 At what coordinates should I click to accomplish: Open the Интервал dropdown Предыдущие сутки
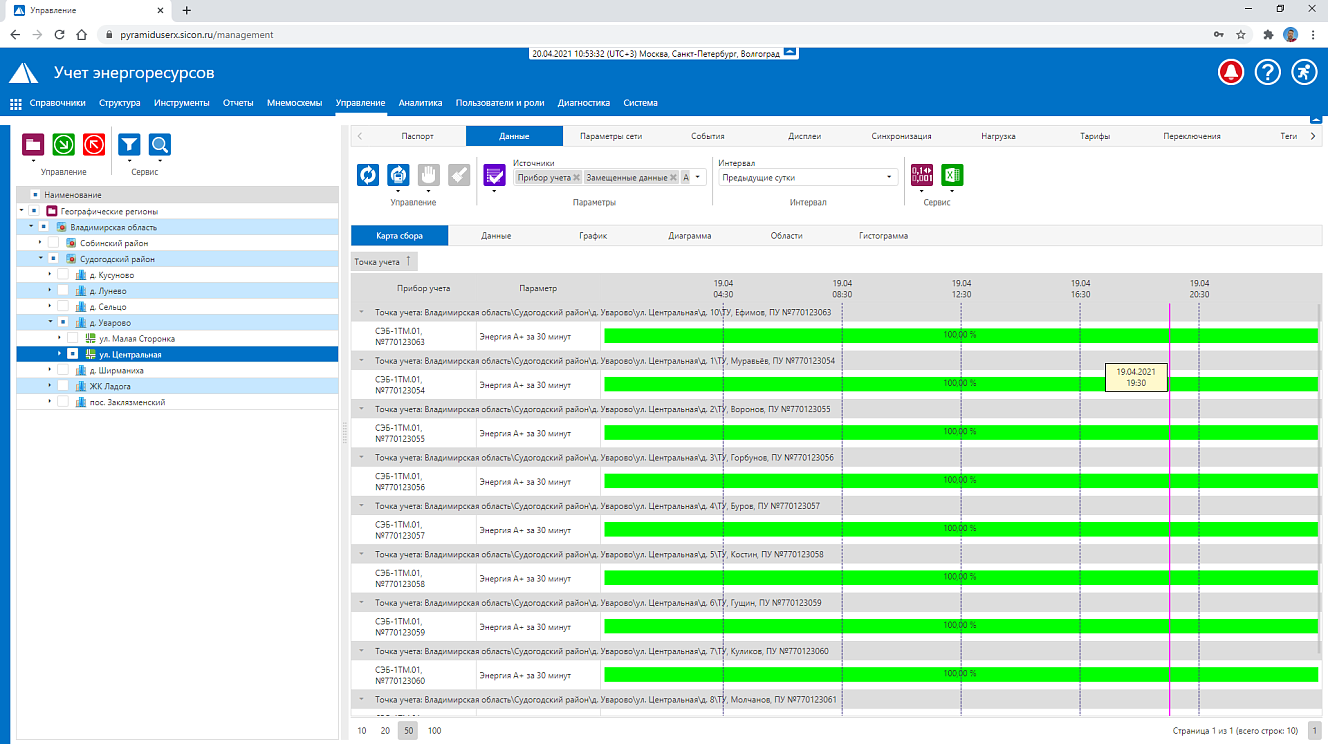[808, 177]
